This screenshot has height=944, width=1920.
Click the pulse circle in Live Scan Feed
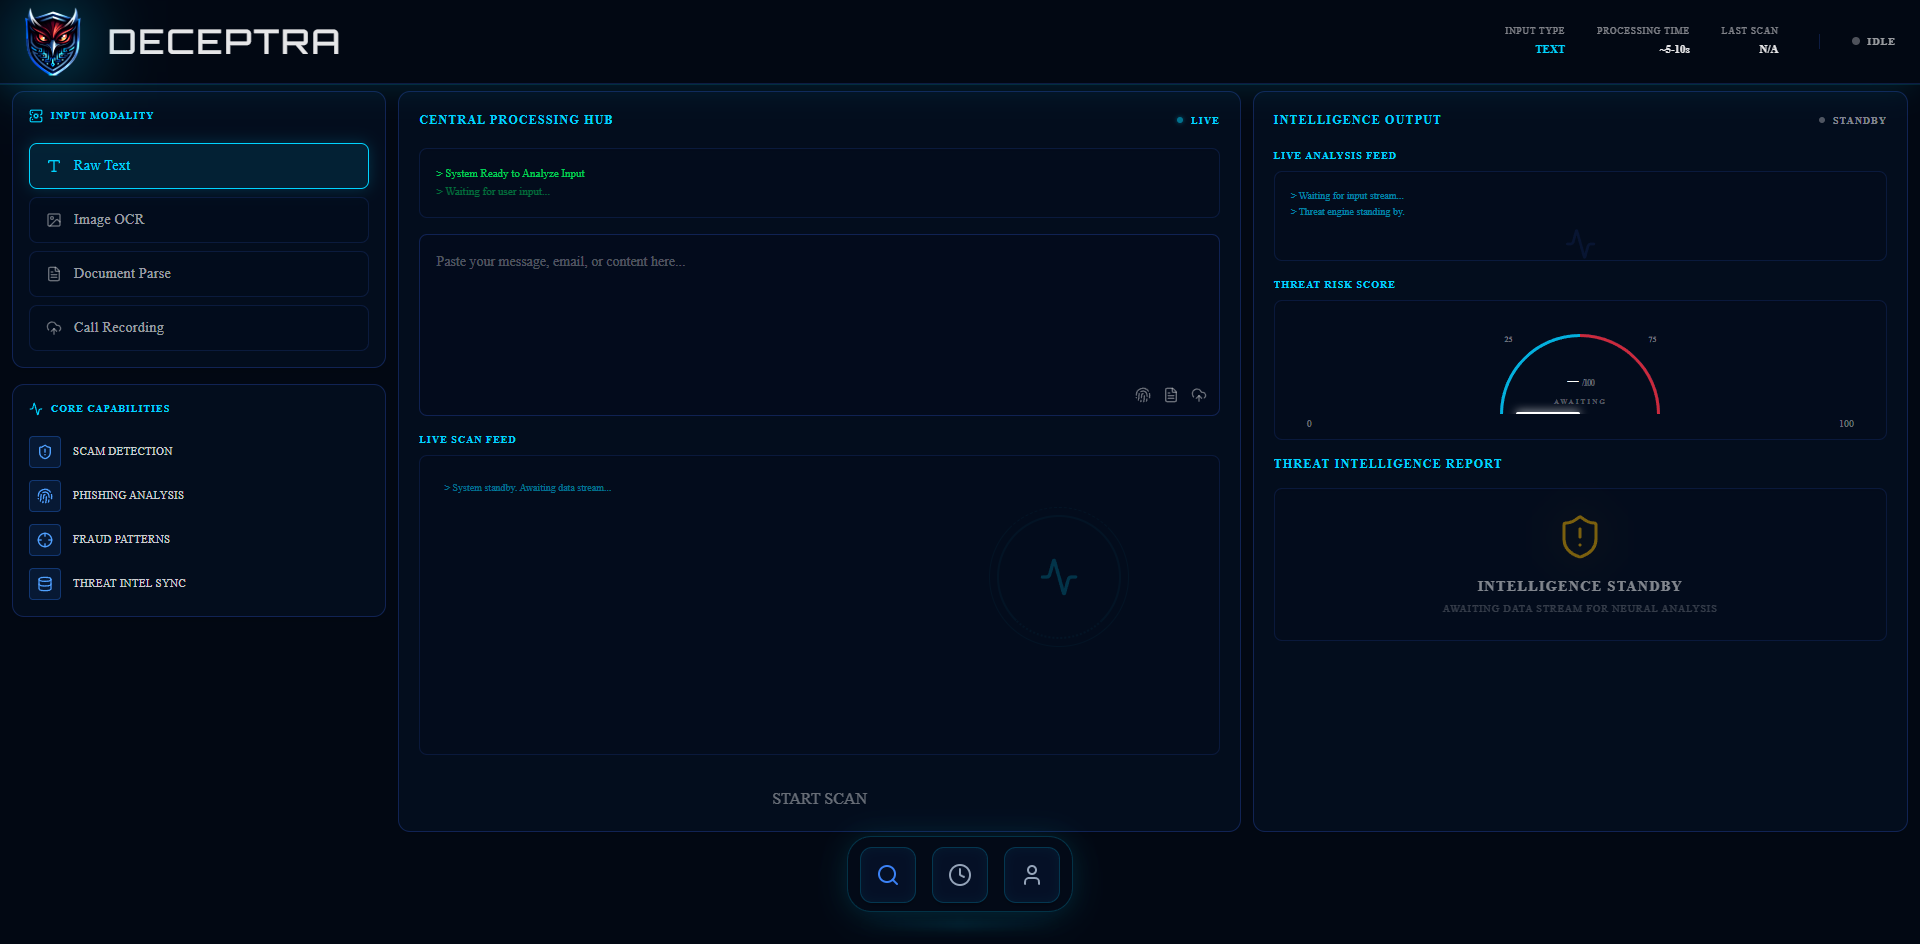point(1059,577)
